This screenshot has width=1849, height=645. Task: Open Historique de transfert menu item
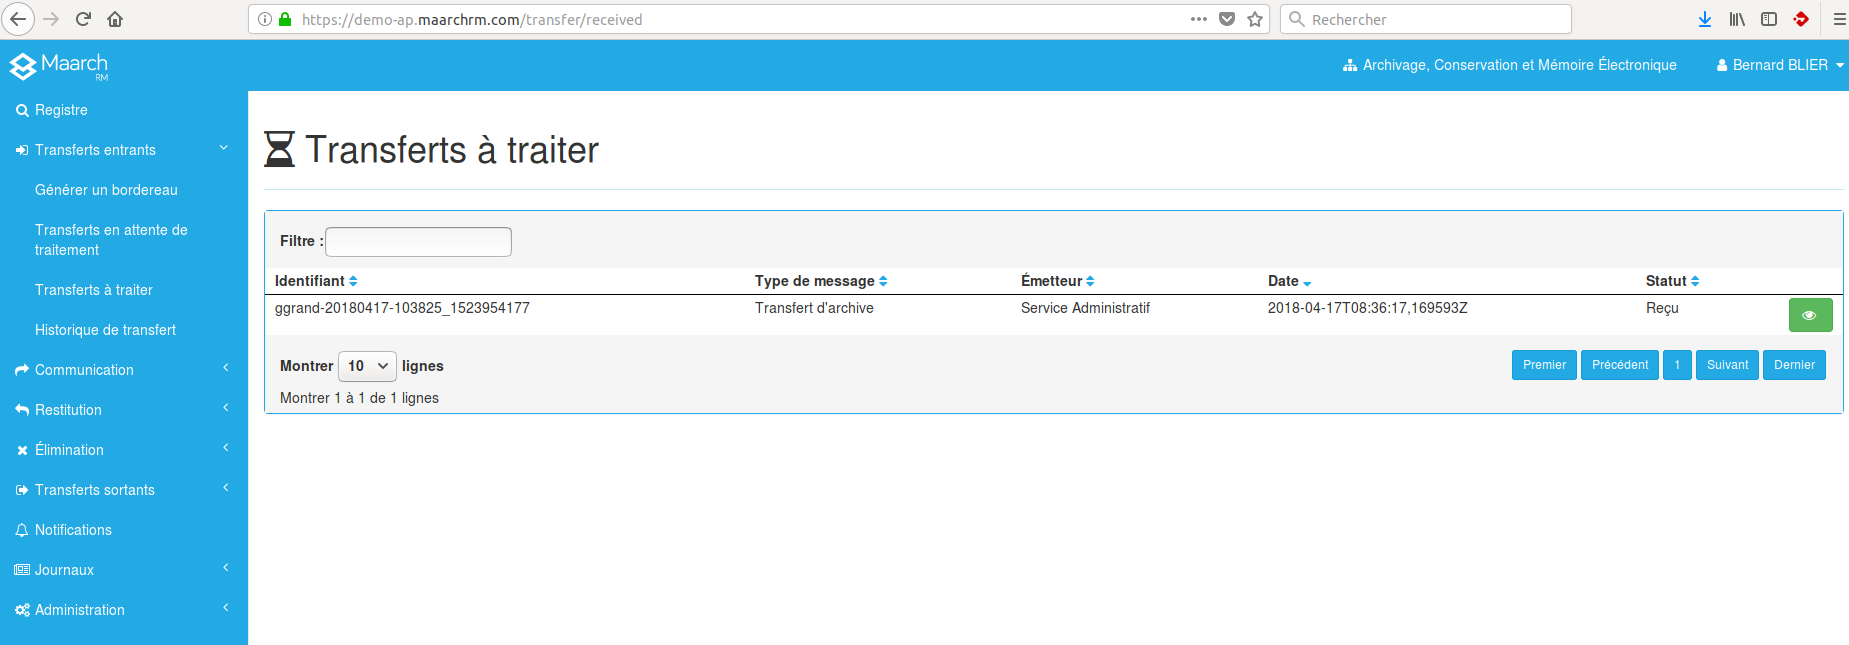coord(105,330)
